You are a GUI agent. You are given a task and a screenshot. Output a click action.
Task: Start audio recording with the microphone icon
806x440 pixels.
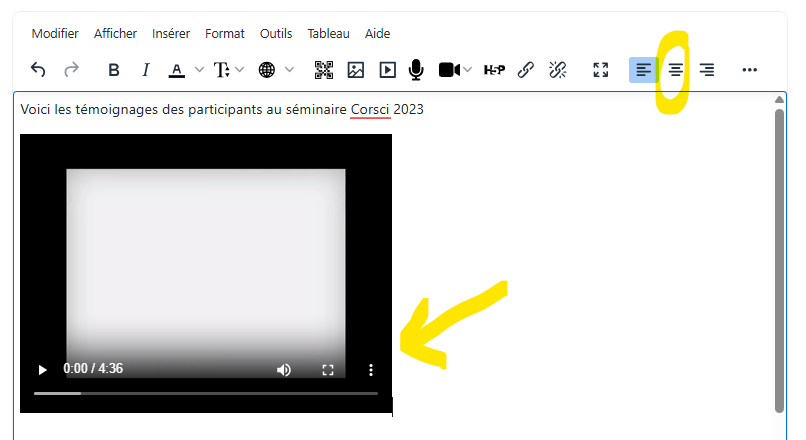point(416,69)
